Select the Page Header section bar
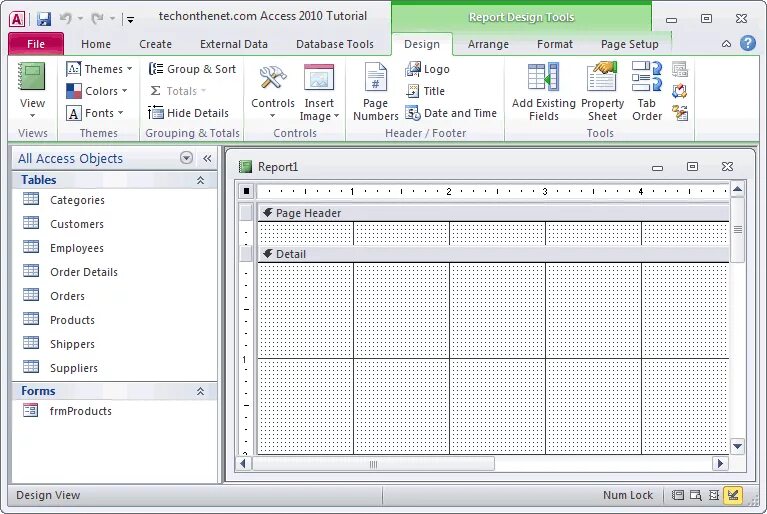Screen dimensions: 767x514 click(x=494, y=213)
